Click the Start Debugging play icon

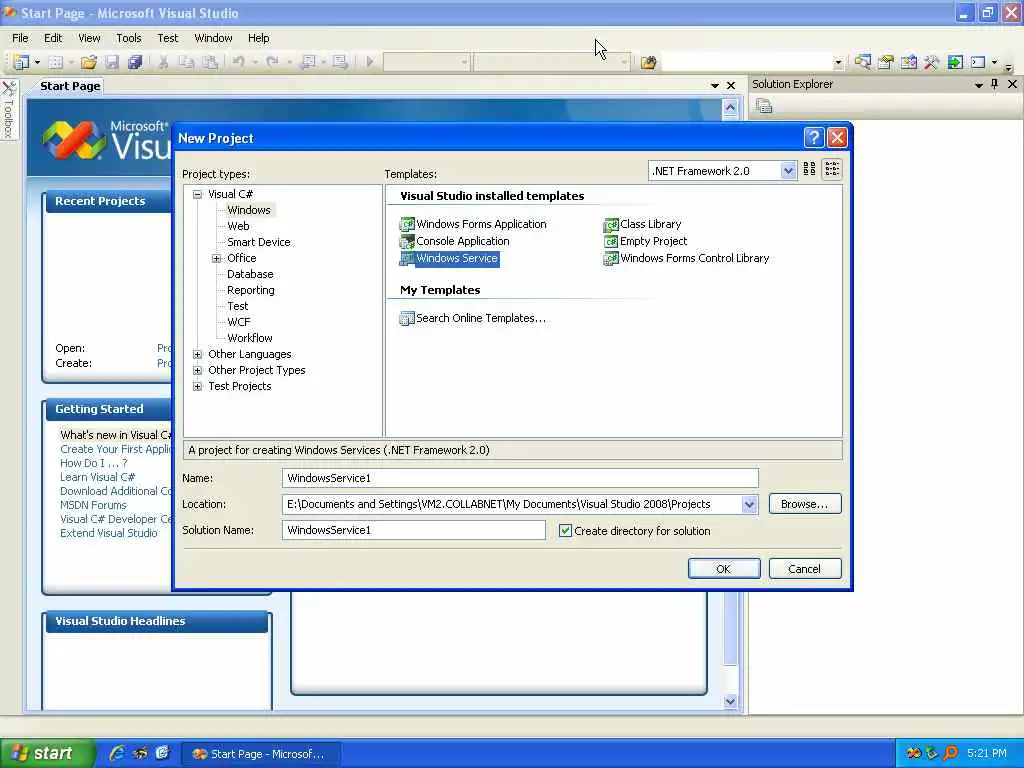[370, 62]
